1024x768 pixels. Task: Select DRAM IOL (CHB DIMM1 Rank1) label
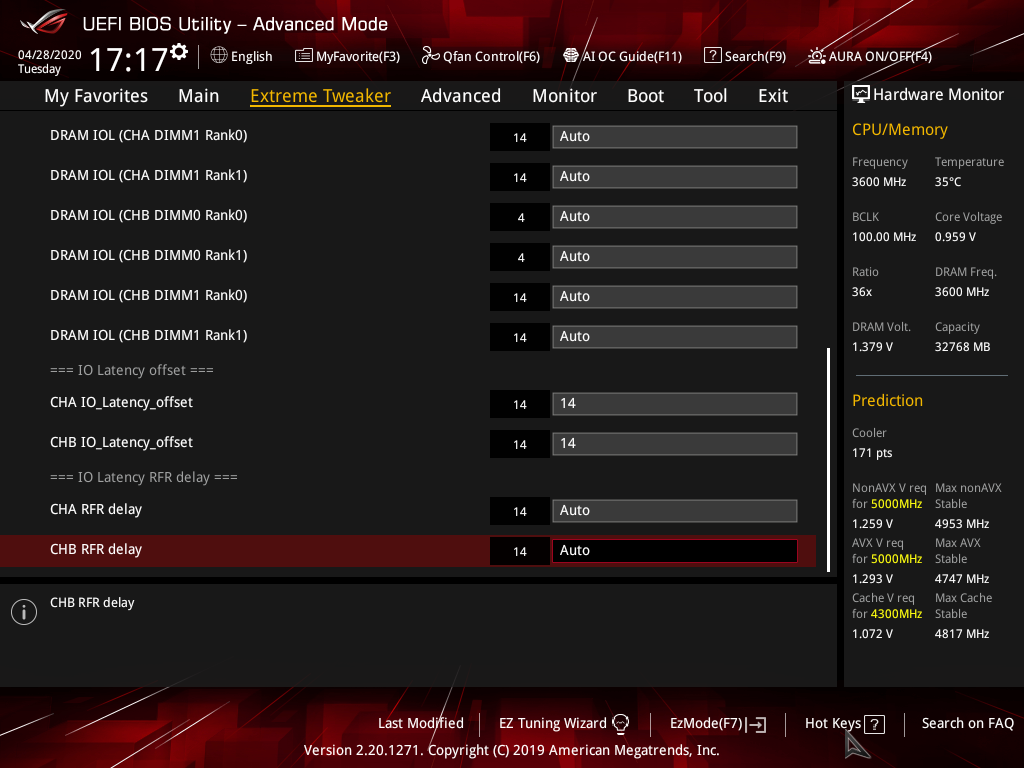pos(149,335)
